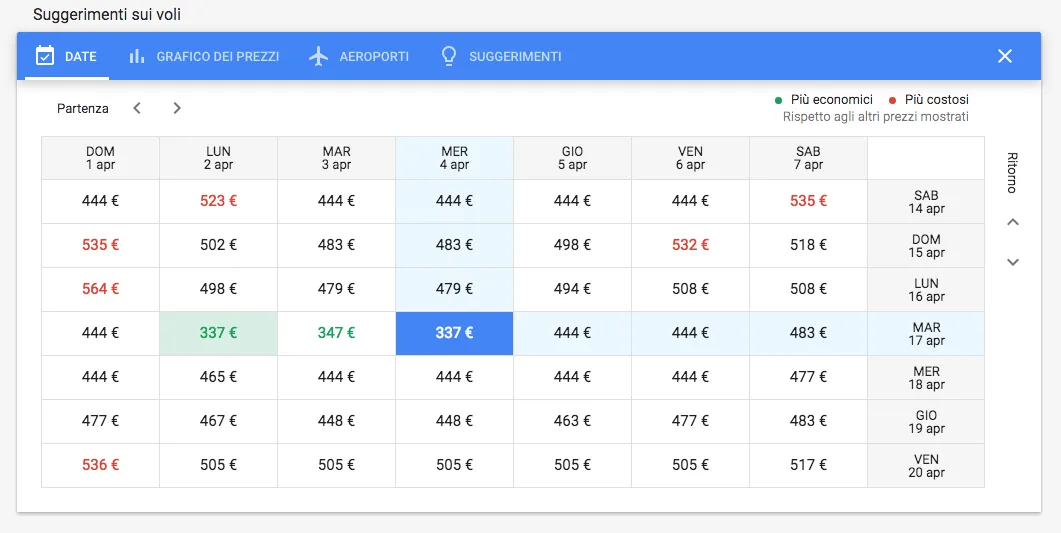Screen dimensions: 1061x533
Task: Advance to next departure dates
Action: [x=177, y=108]
